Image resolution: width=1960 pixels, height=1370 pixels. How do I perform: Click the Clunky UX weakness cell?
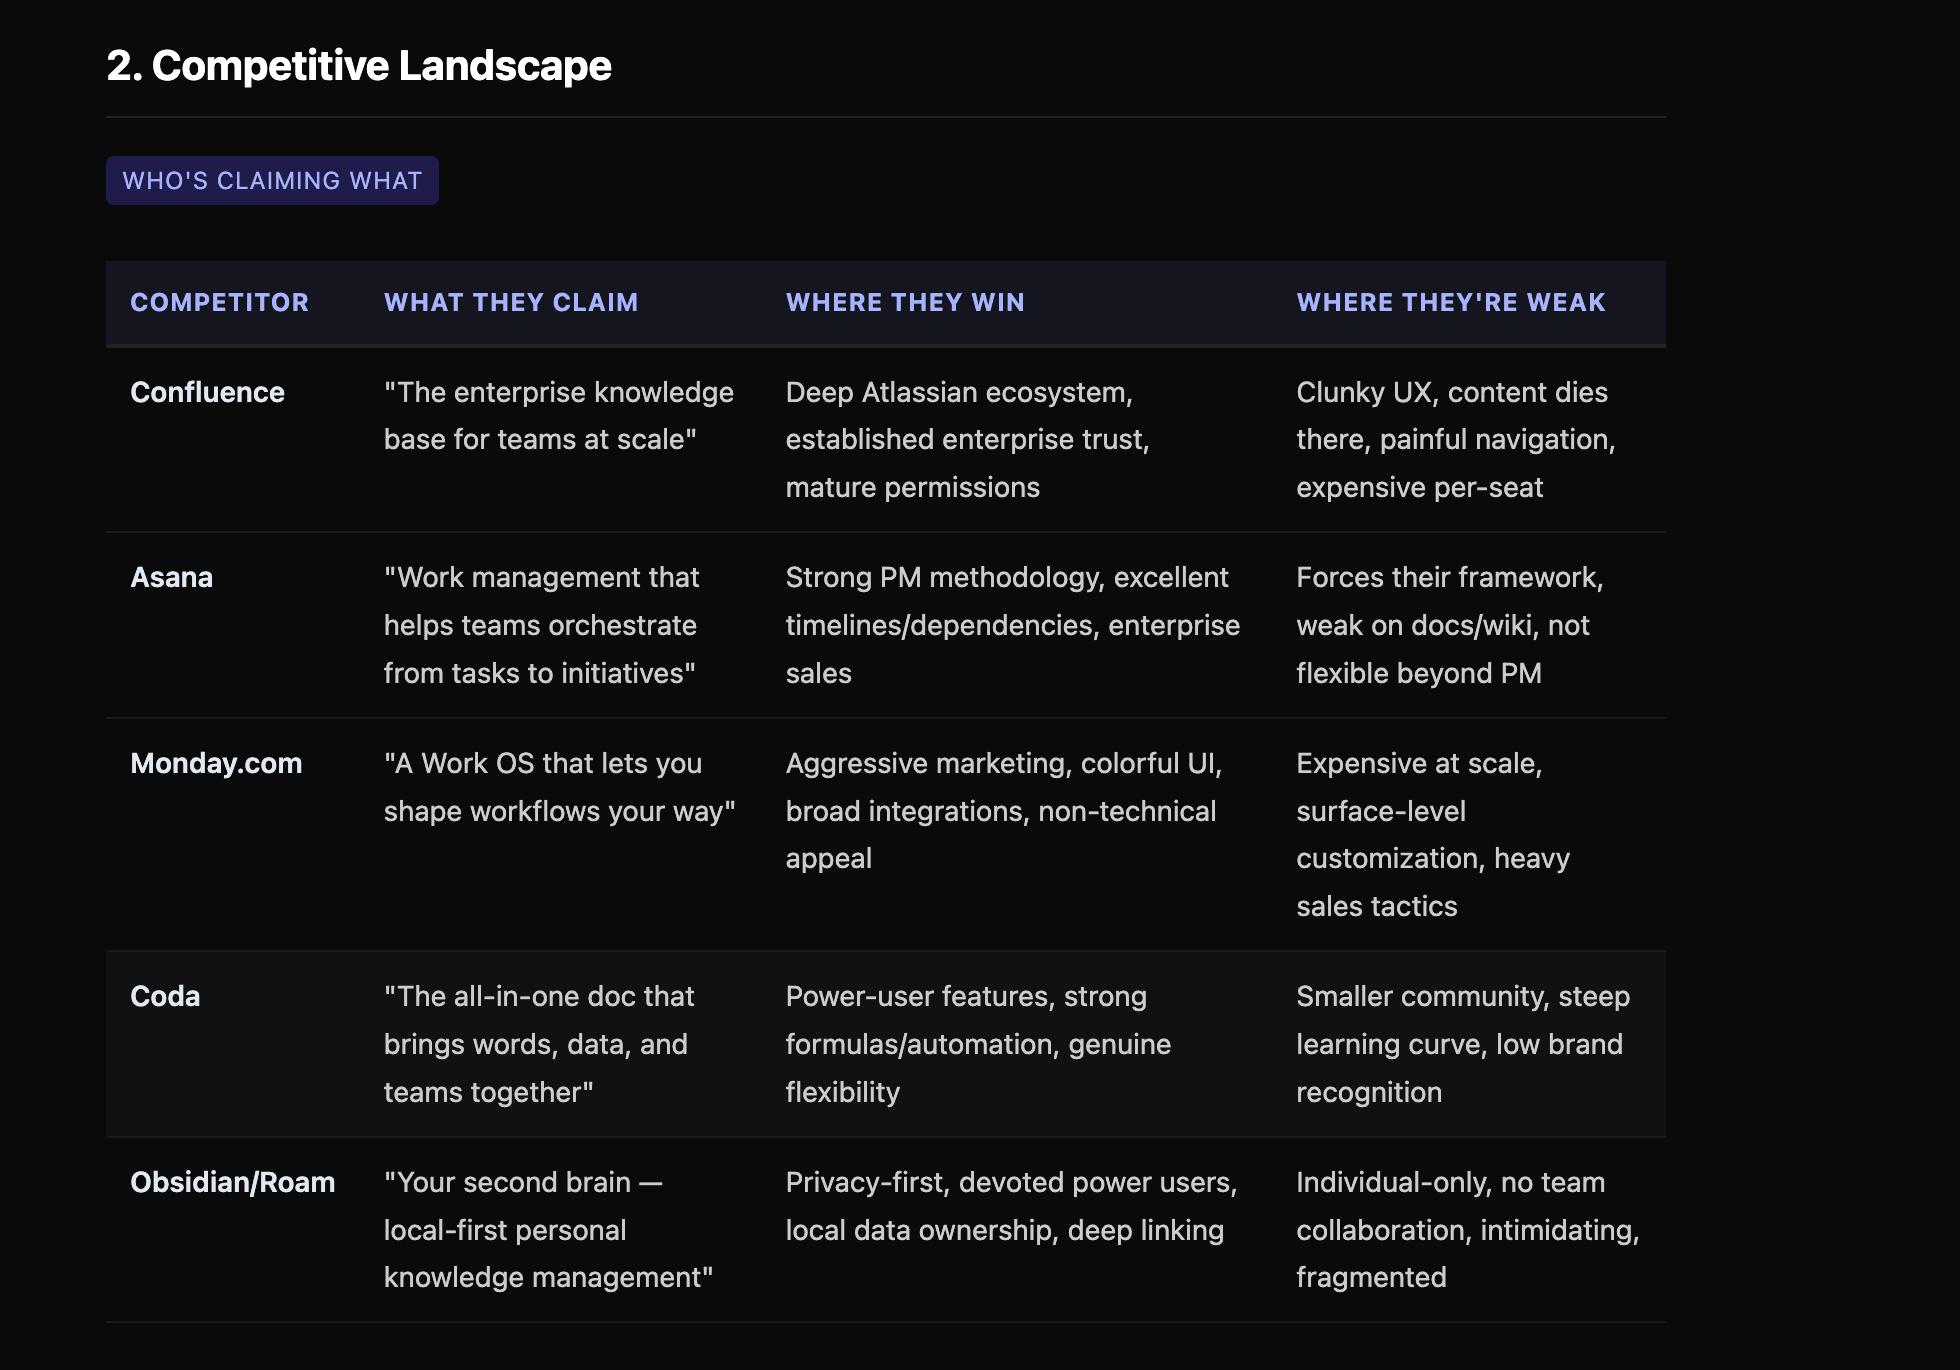[x=1454, y=440]
